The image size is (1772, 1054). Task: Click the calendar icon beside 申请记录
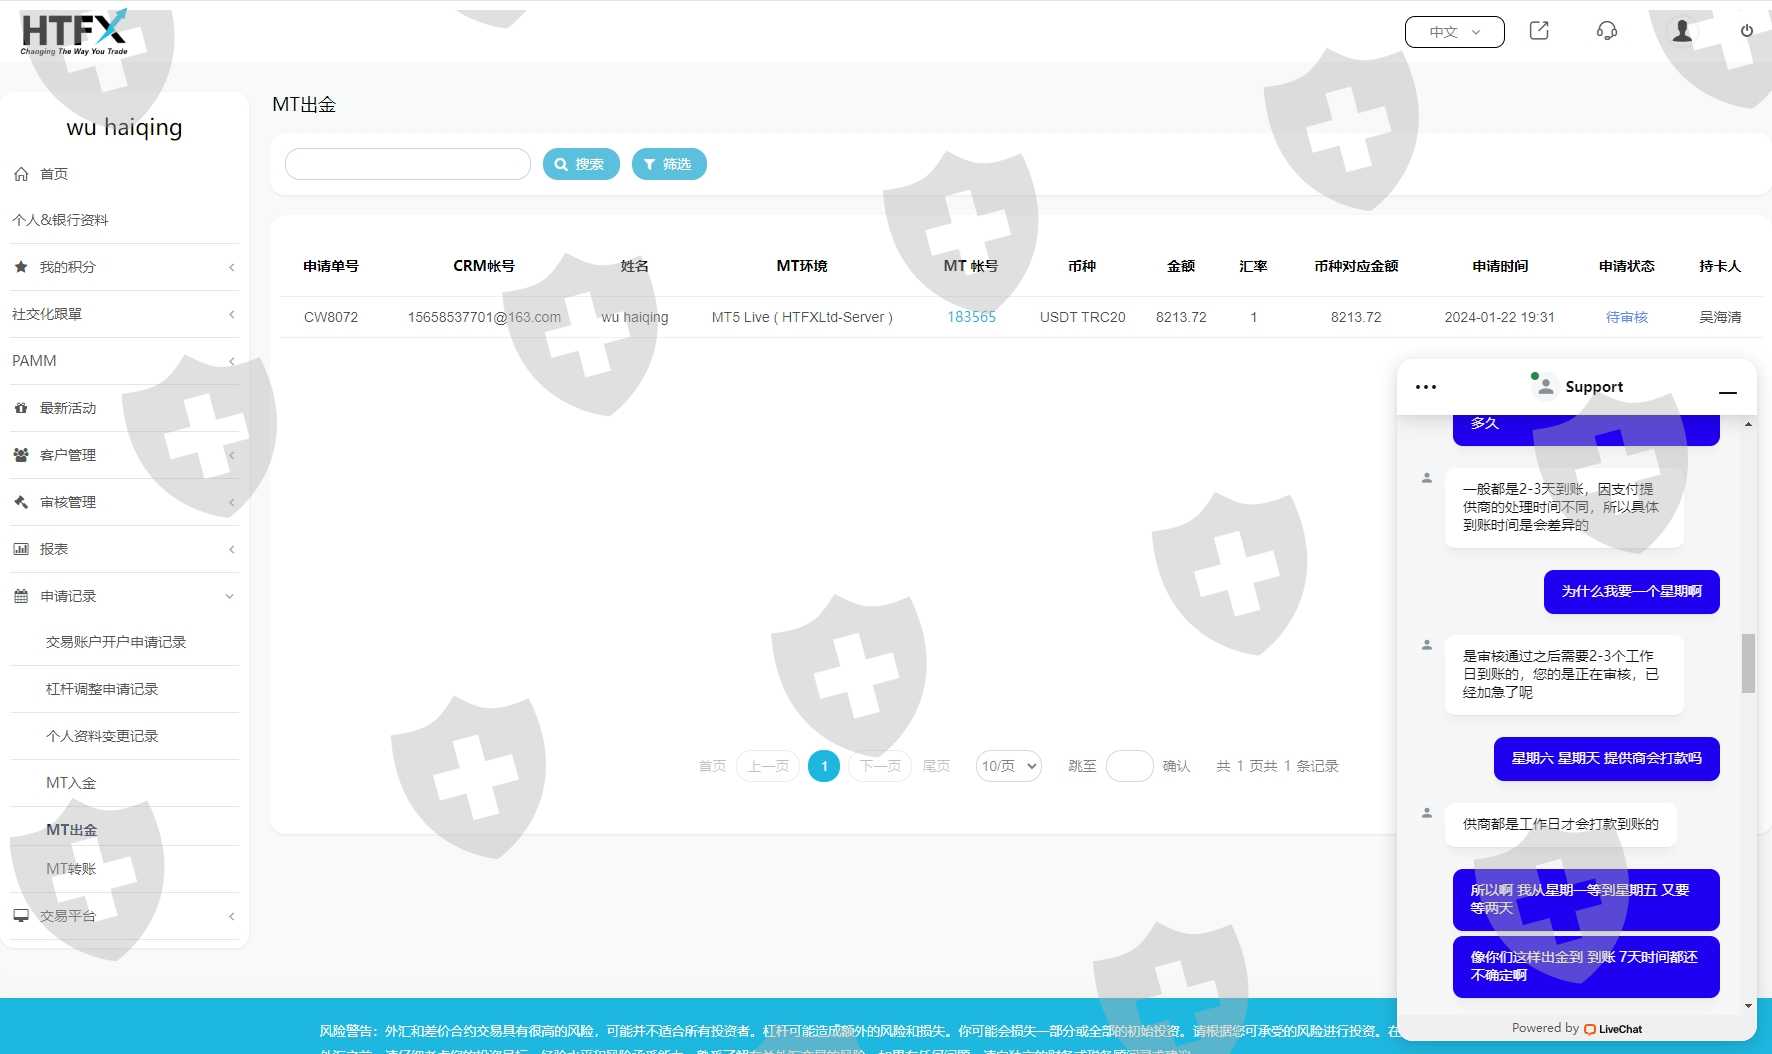21,596
